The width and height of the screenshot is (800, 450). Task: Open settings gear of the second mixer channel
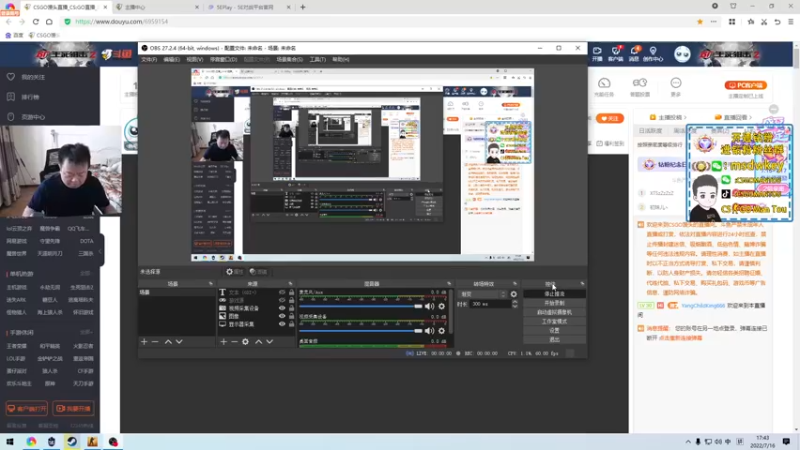[x=442, y=331]
